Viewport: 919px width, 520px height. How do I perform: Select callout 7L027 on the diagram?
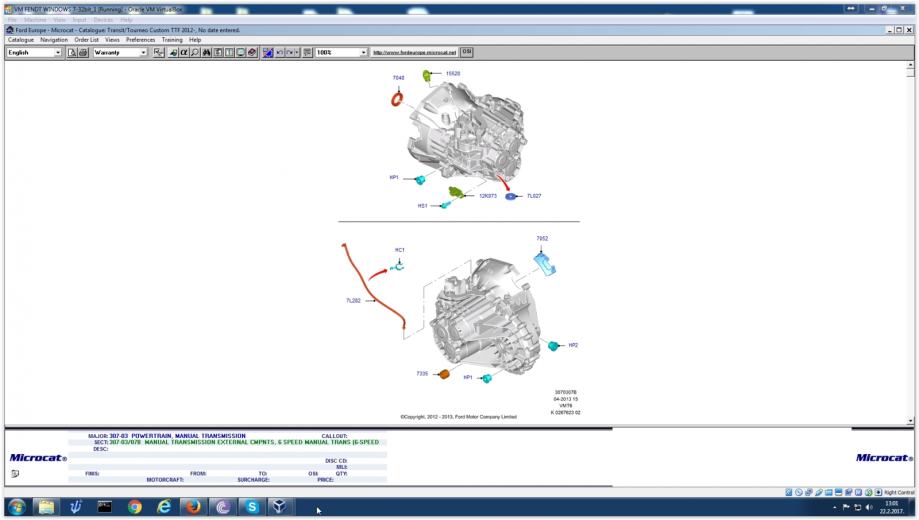(x=534, y=196)
